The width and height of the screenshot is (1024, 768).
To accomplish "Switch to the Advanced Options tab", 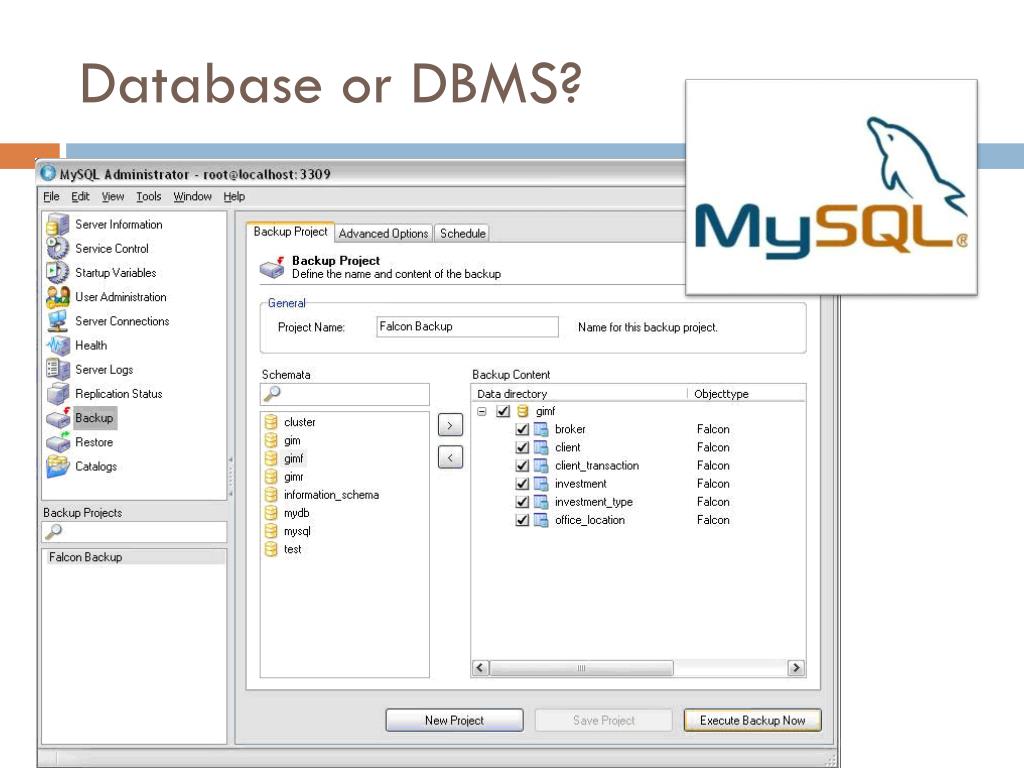I will pos(383,233).
